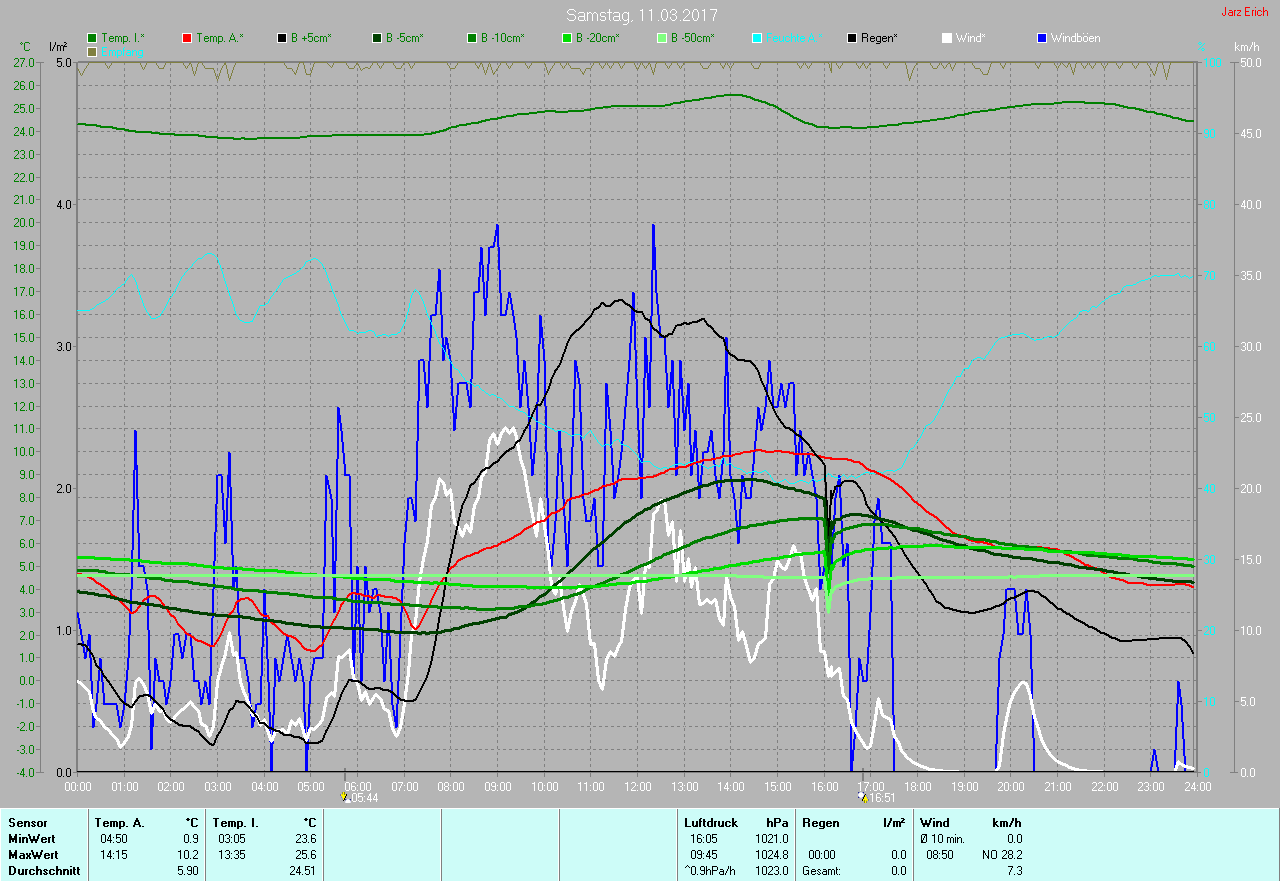The height and width of the screenshot is (881, 1280).
Task: Select the B +5cm legend label
Action: point(311,38)
